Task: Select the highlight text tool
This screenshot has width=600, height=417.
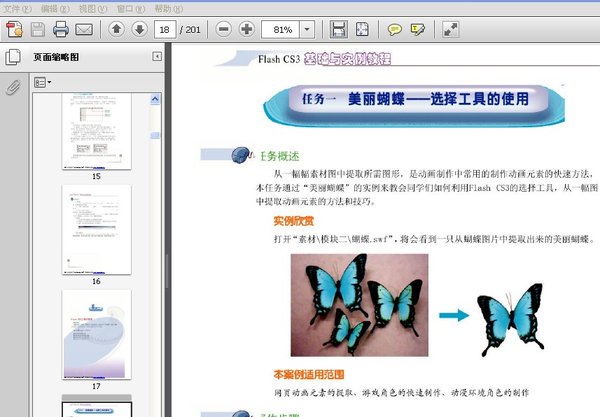Action: point(417,29)
